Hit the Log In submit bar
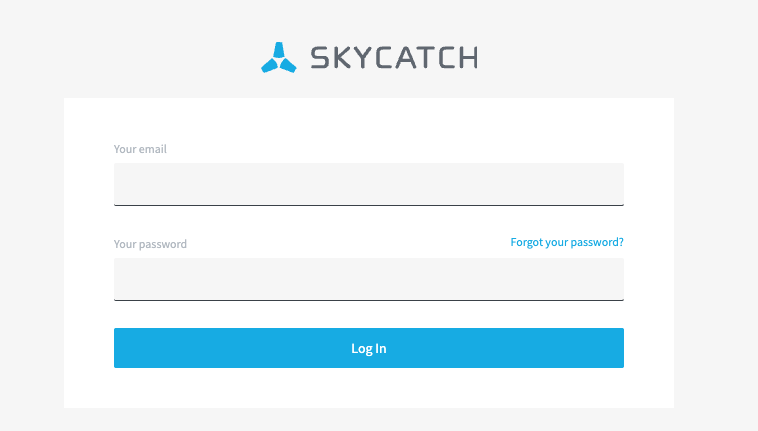Viewport: 758px width, 431px height. [368, 348]
